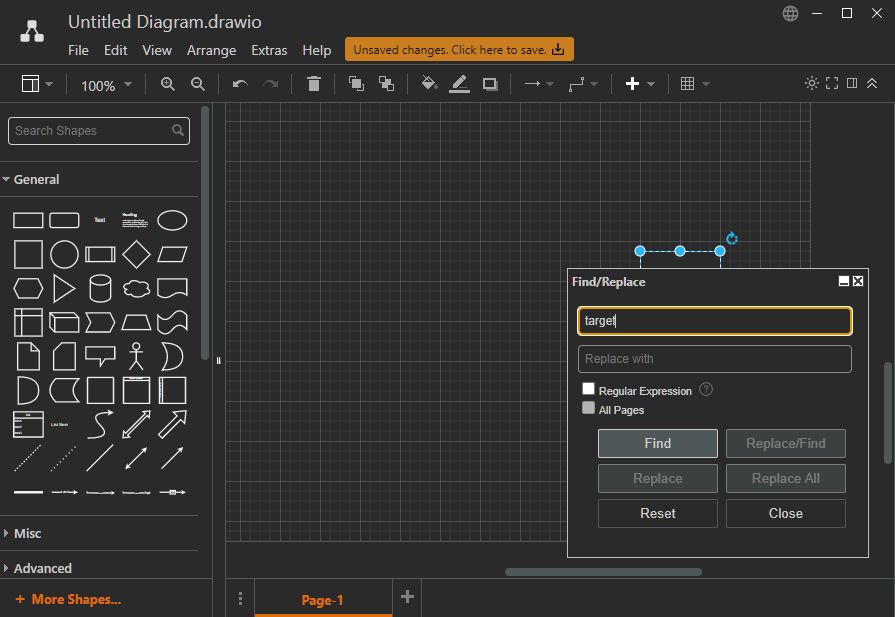This screenshot has width=895, height=617.
Task: Undo the last action
Action: [x=240, y=84]
